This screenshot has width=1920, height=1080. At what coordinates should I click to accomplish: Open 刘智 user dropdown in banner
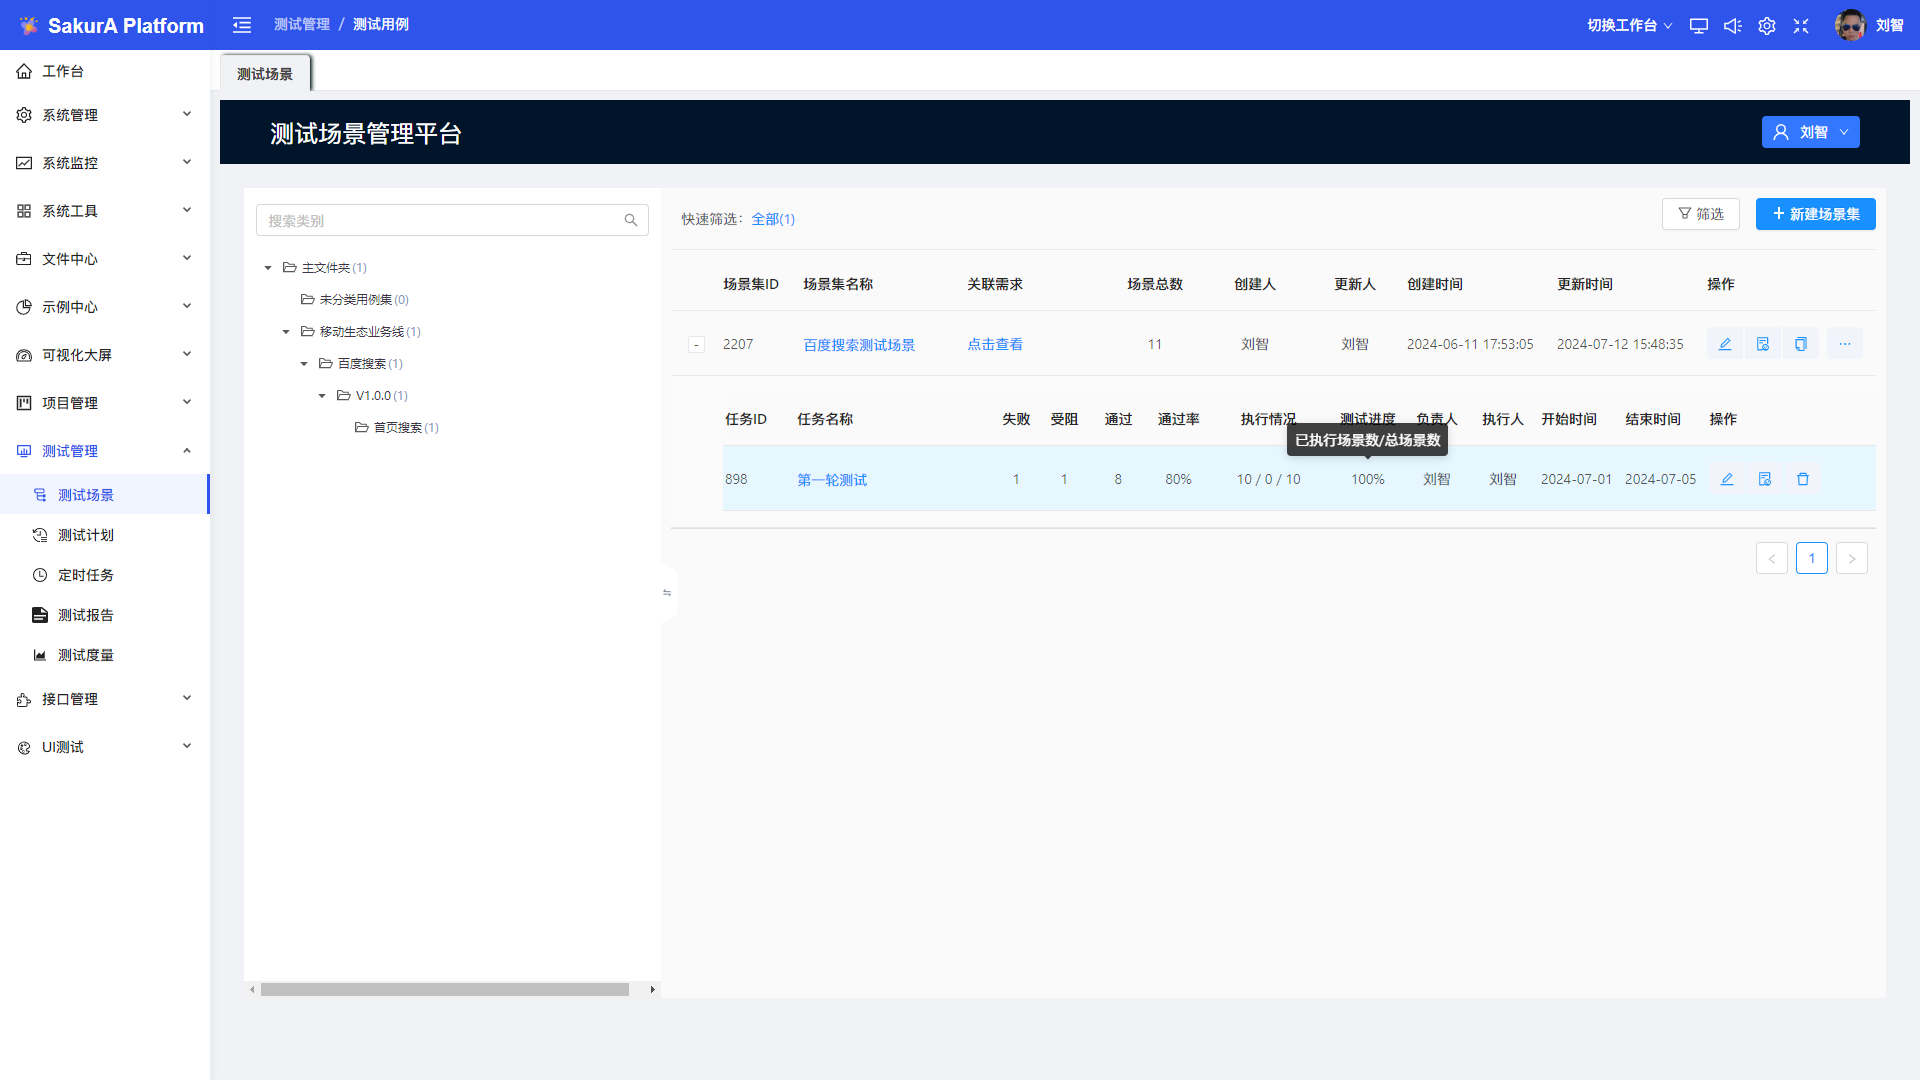pyautogui.click(x=1810, y=132)
